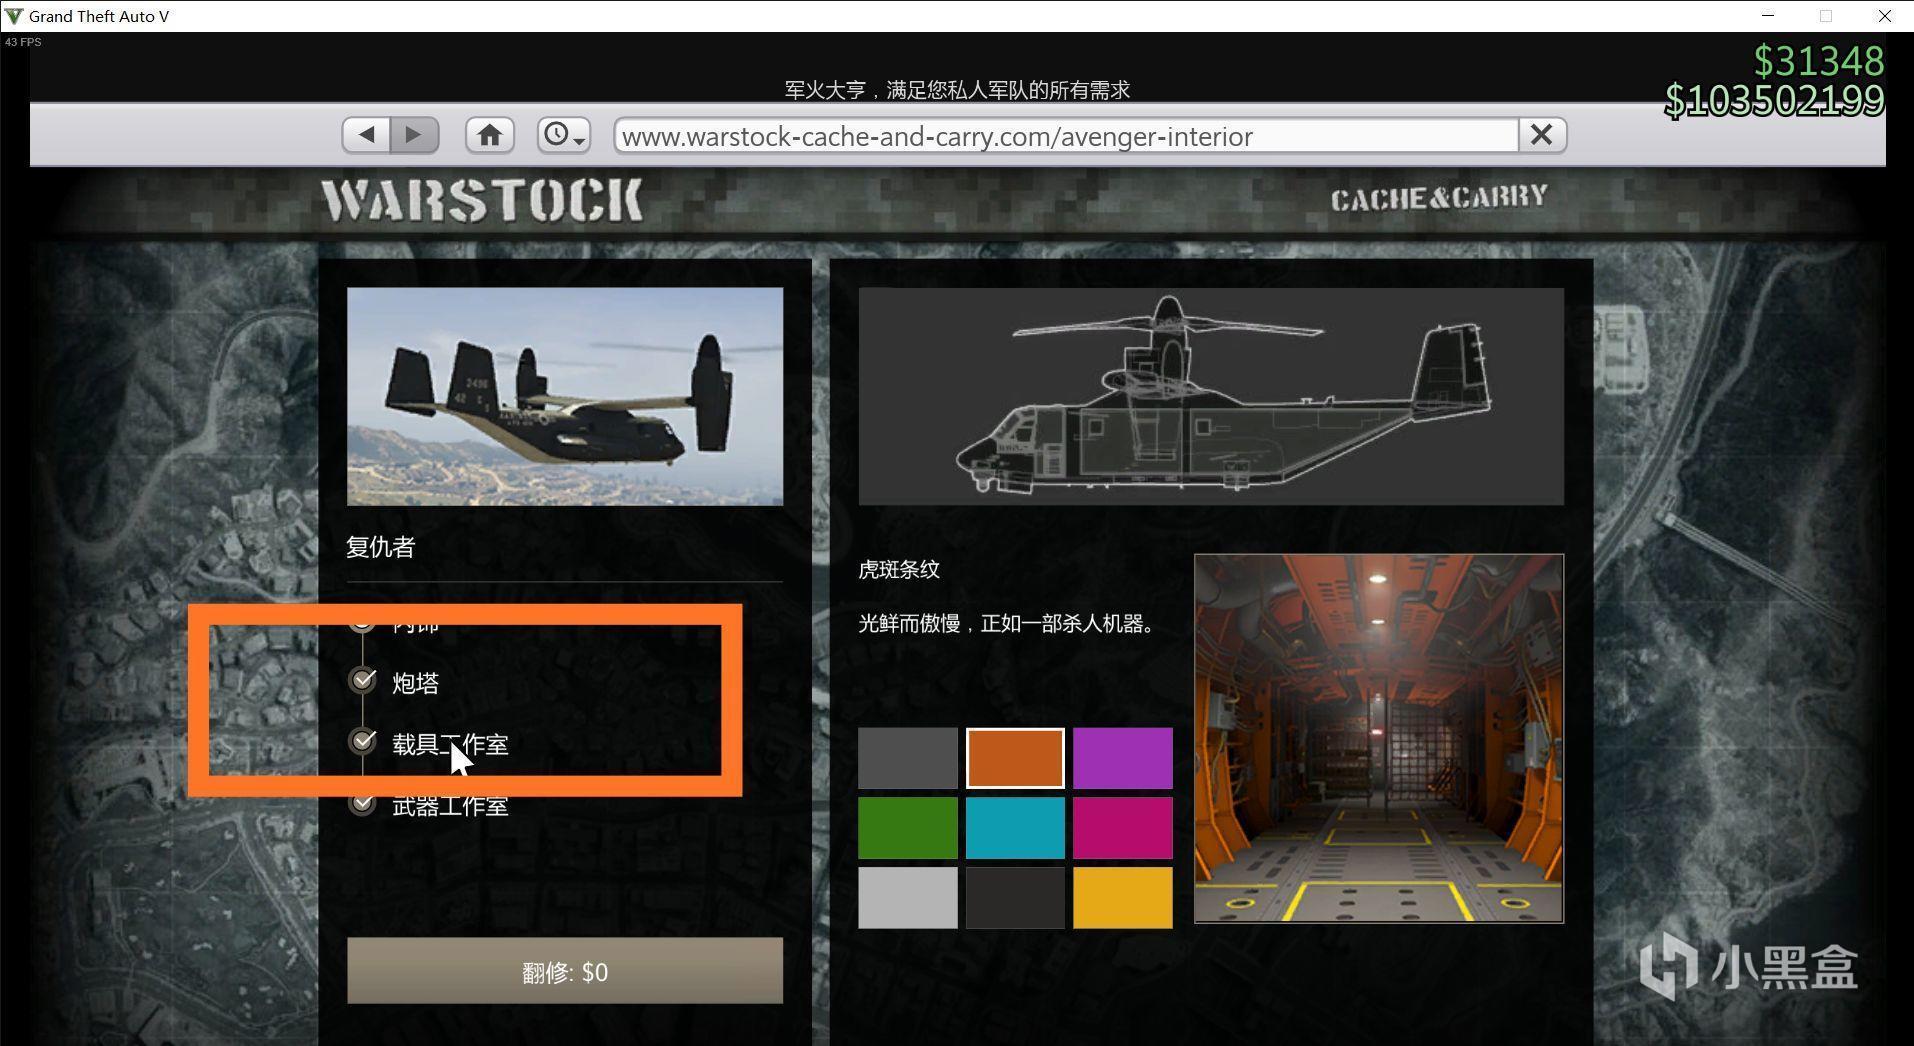Pick the orange interior color swatch

click(1015, 758)
